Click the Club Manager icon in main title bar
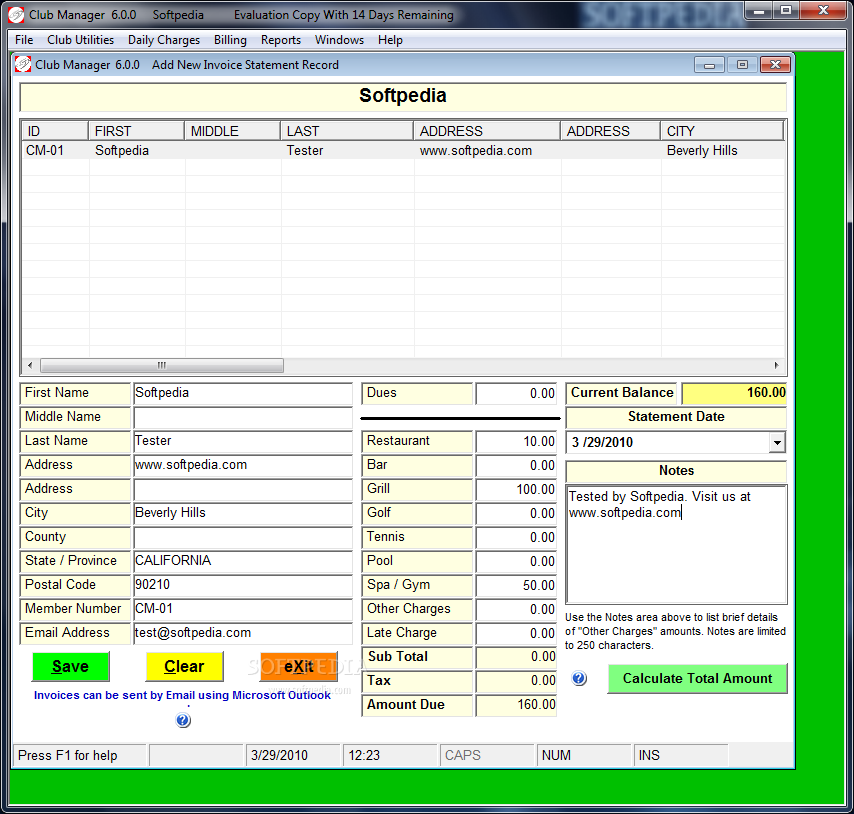This screenshot has height=814, width=854. (16, 15)
